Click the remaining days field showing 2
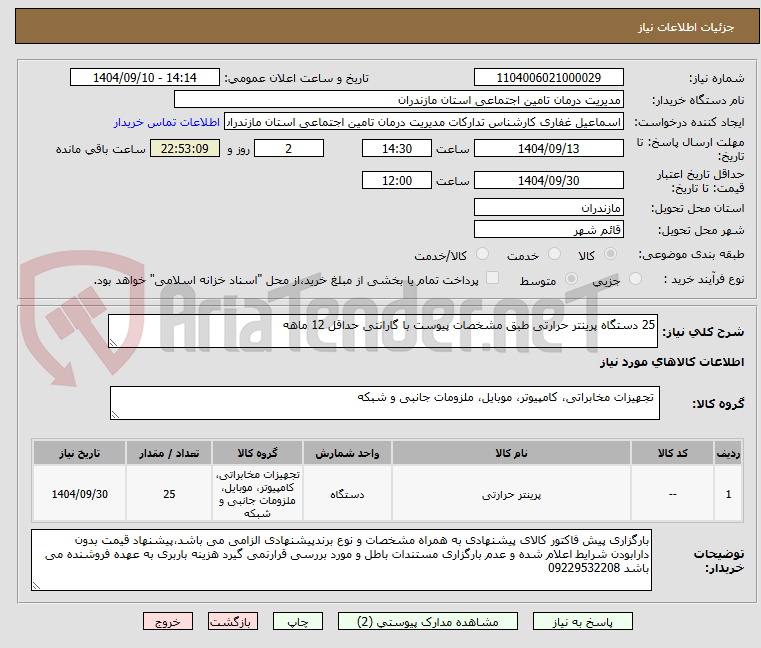The width and height of the screenshot is (761, 648). click(289, 148)
